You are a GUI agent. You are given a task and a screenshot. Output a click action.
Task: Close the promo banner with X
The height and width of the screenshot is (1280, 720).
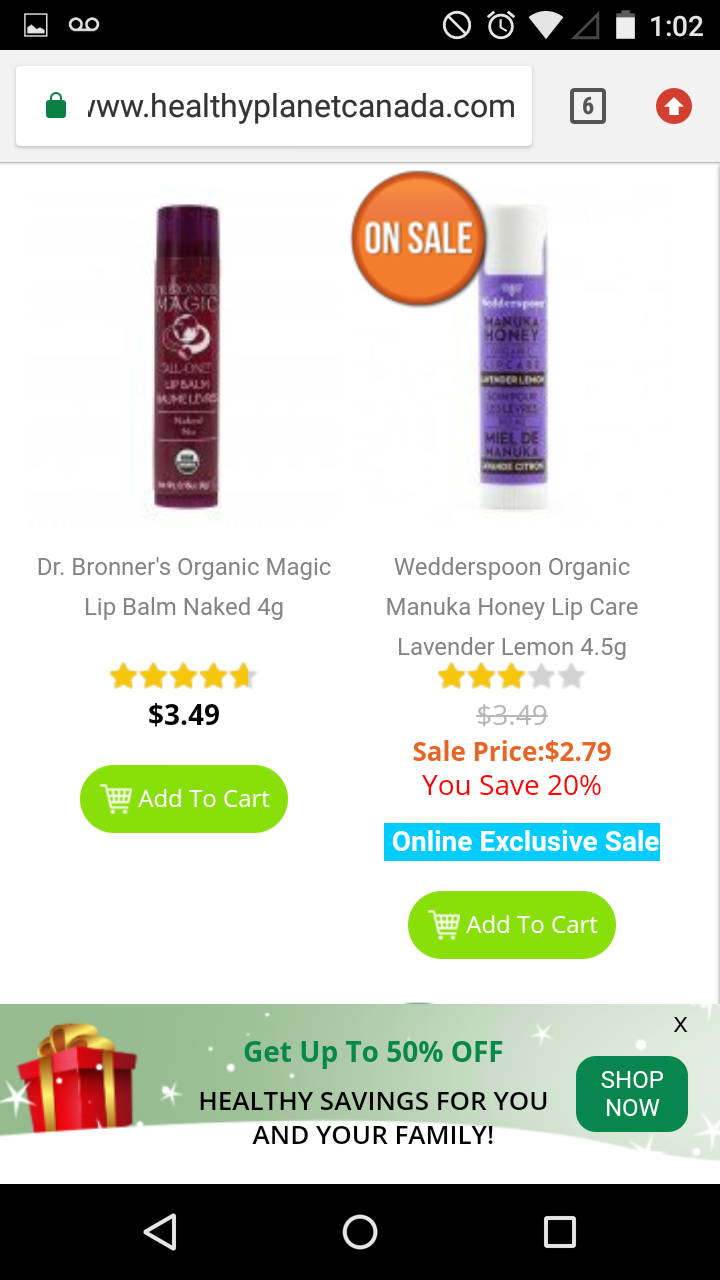(x=680, y=1024)
